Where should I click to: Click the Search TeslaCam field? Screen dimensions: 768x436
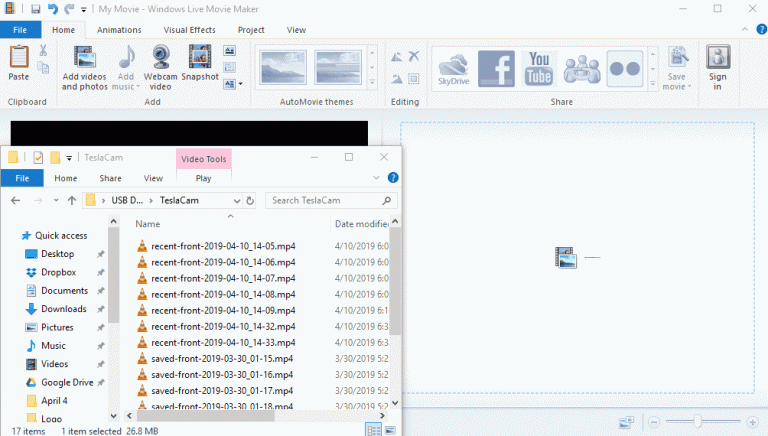coord(331,200)
